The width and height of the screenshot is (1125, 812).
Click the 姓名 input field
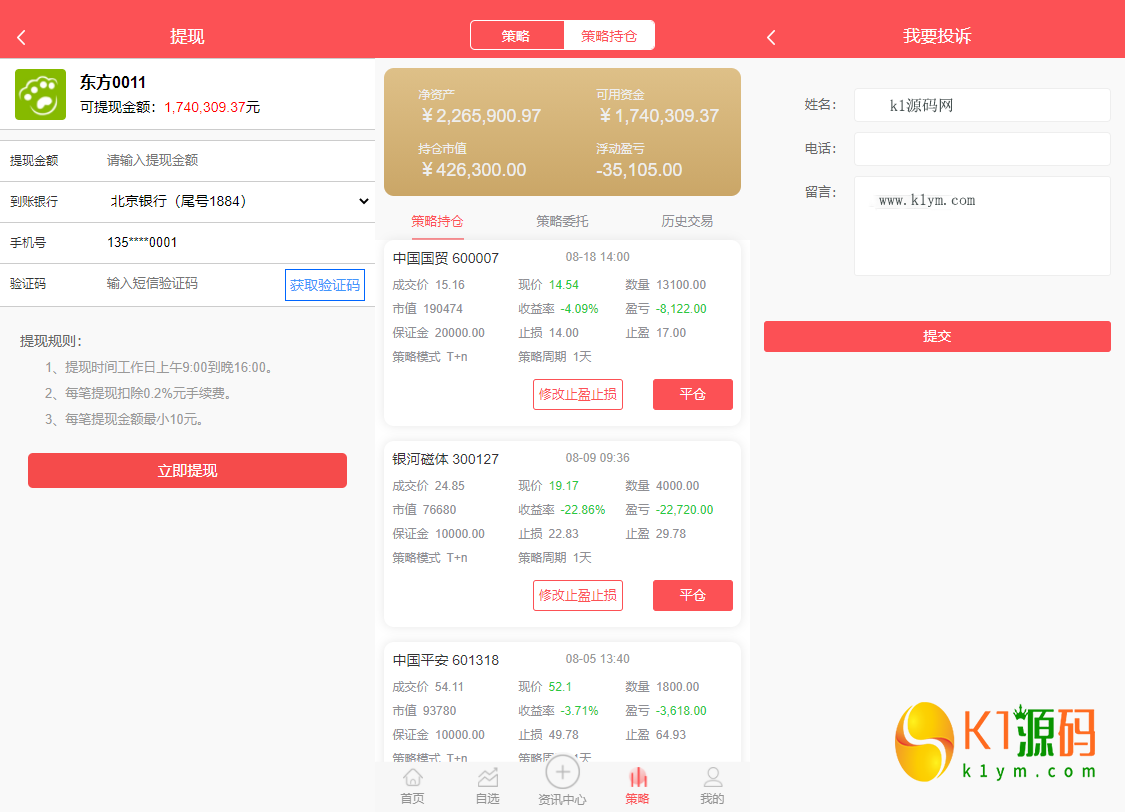982,105
